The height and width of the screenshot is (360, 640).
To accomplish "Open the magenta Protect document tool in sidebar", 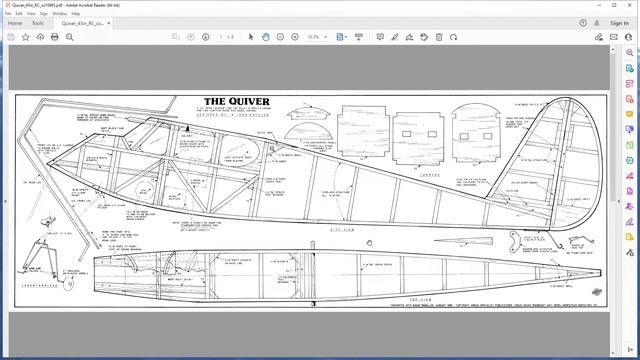I will point(630,191).
